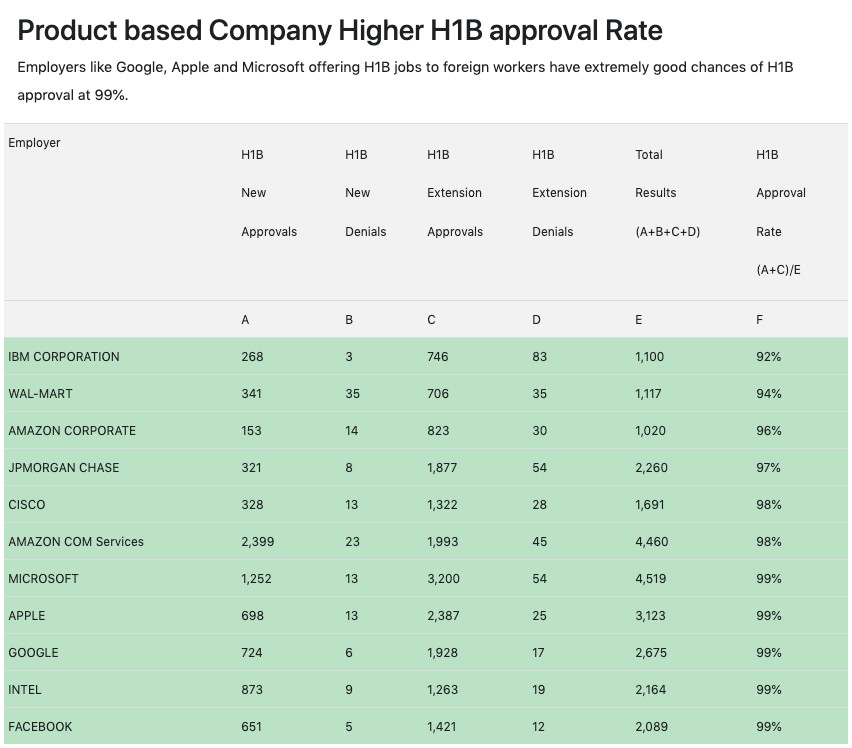
Task: Click the "Product based Company Higher H1B approval Rate" heading
Action: click(340, 30)
